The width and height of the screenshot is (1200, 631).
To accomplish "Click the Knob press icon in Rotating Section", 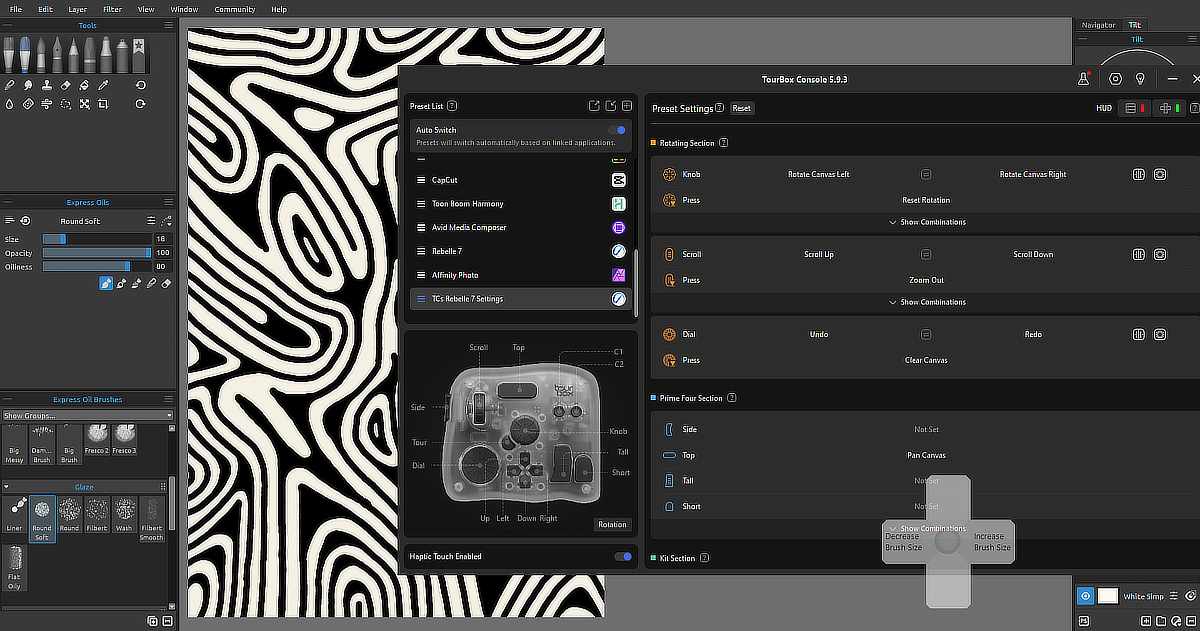I will click(669, 200).
